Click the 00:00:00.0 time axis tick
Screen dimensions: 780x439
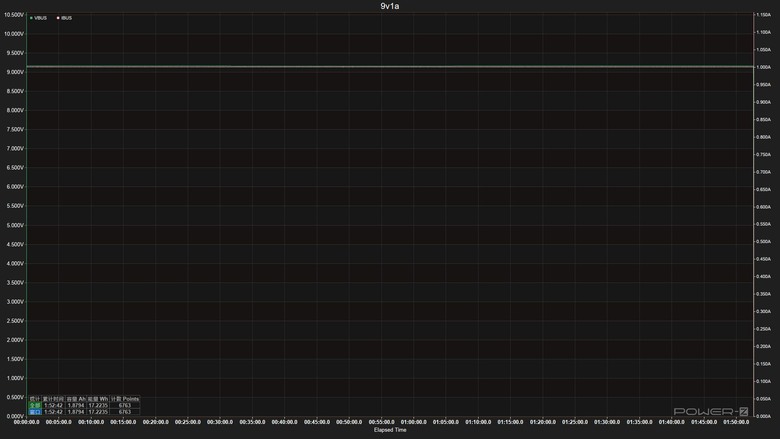pyautogui.click(x=26, y=422)
